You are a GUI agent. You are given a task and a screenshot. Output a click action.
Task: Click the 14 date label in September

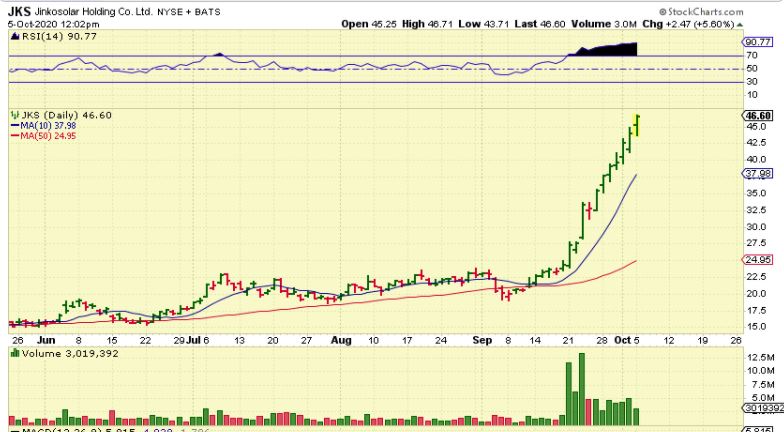pos(535,340)
